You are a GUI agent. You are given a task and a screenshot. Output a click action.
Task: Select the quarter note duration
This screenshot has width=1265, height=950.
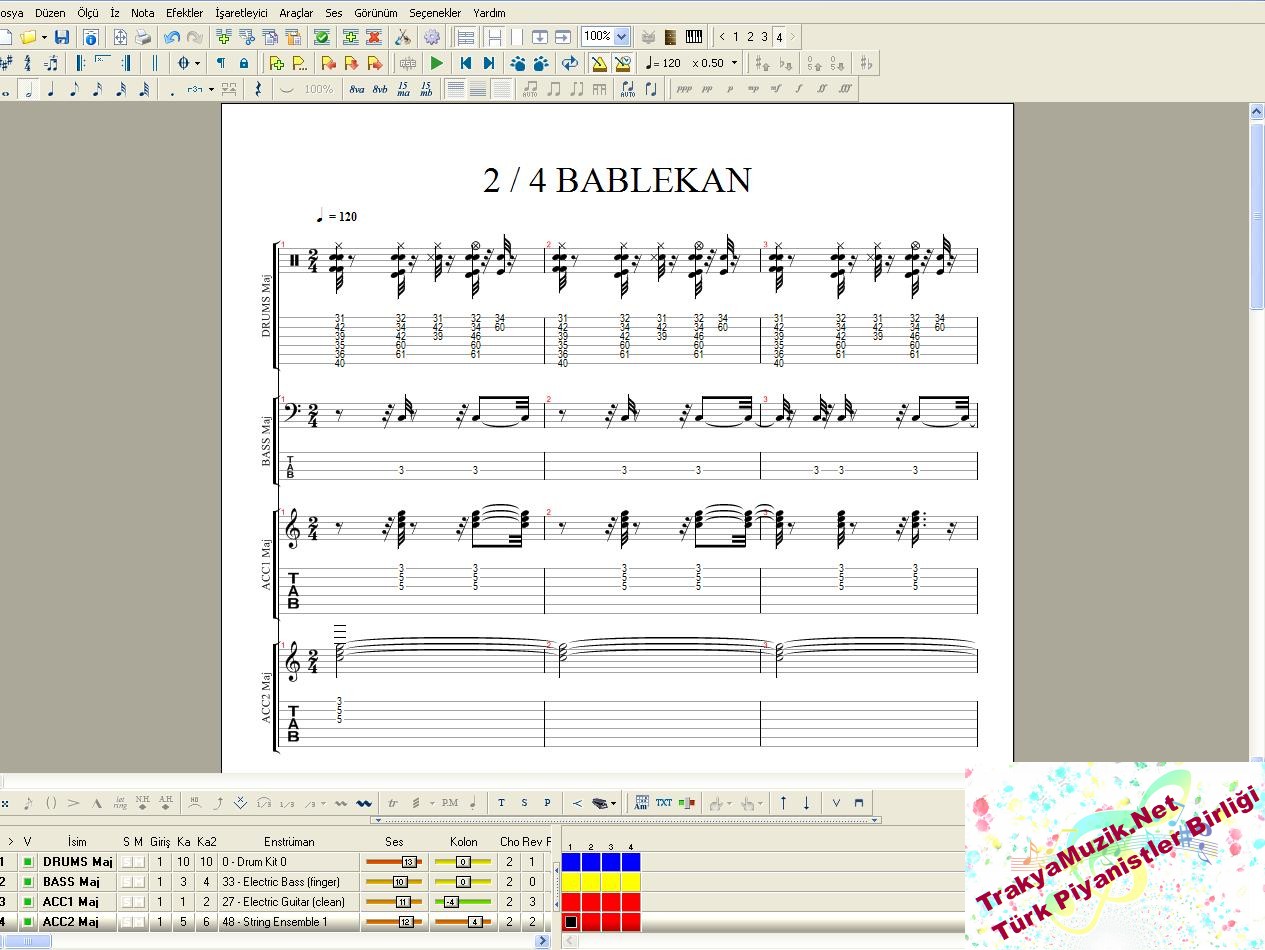(x=52, y=89)
